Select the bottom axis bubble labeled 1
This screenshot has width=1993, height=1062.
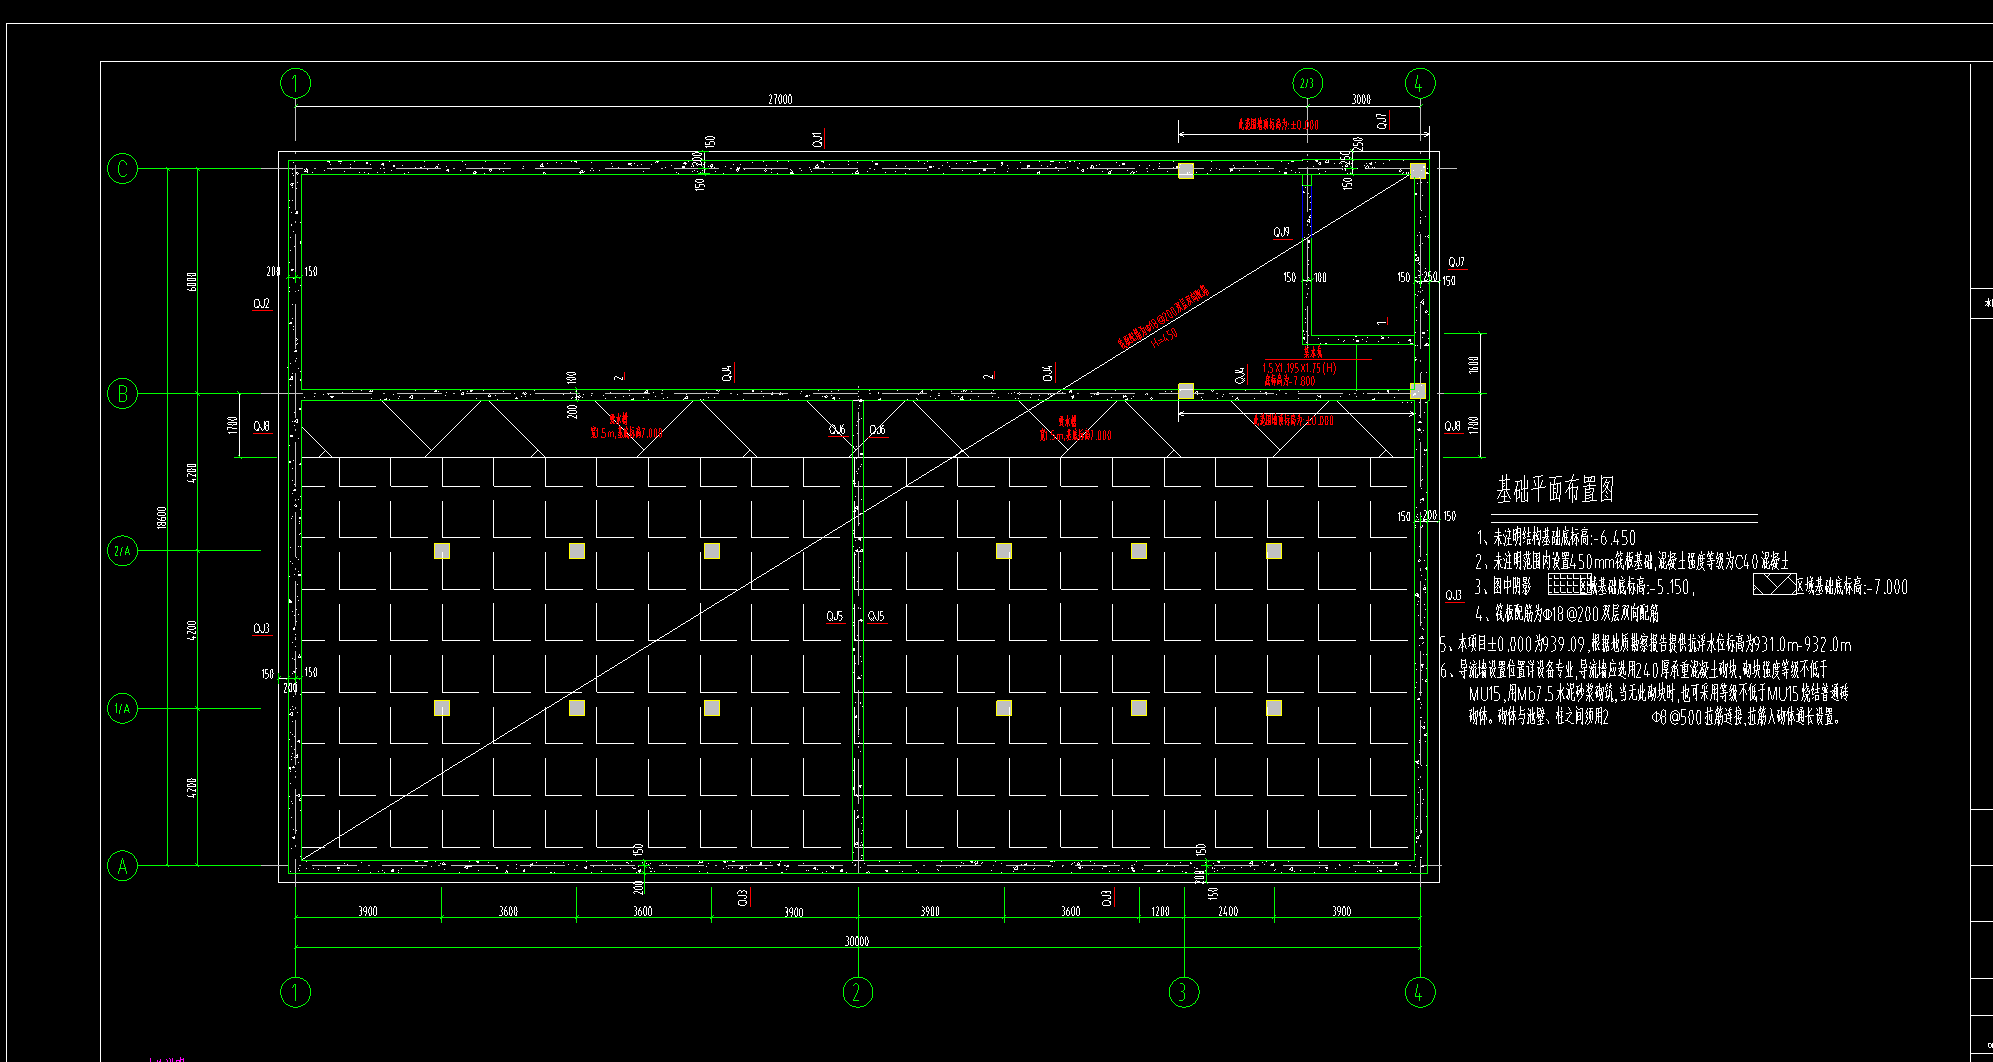tap(295, 992)
